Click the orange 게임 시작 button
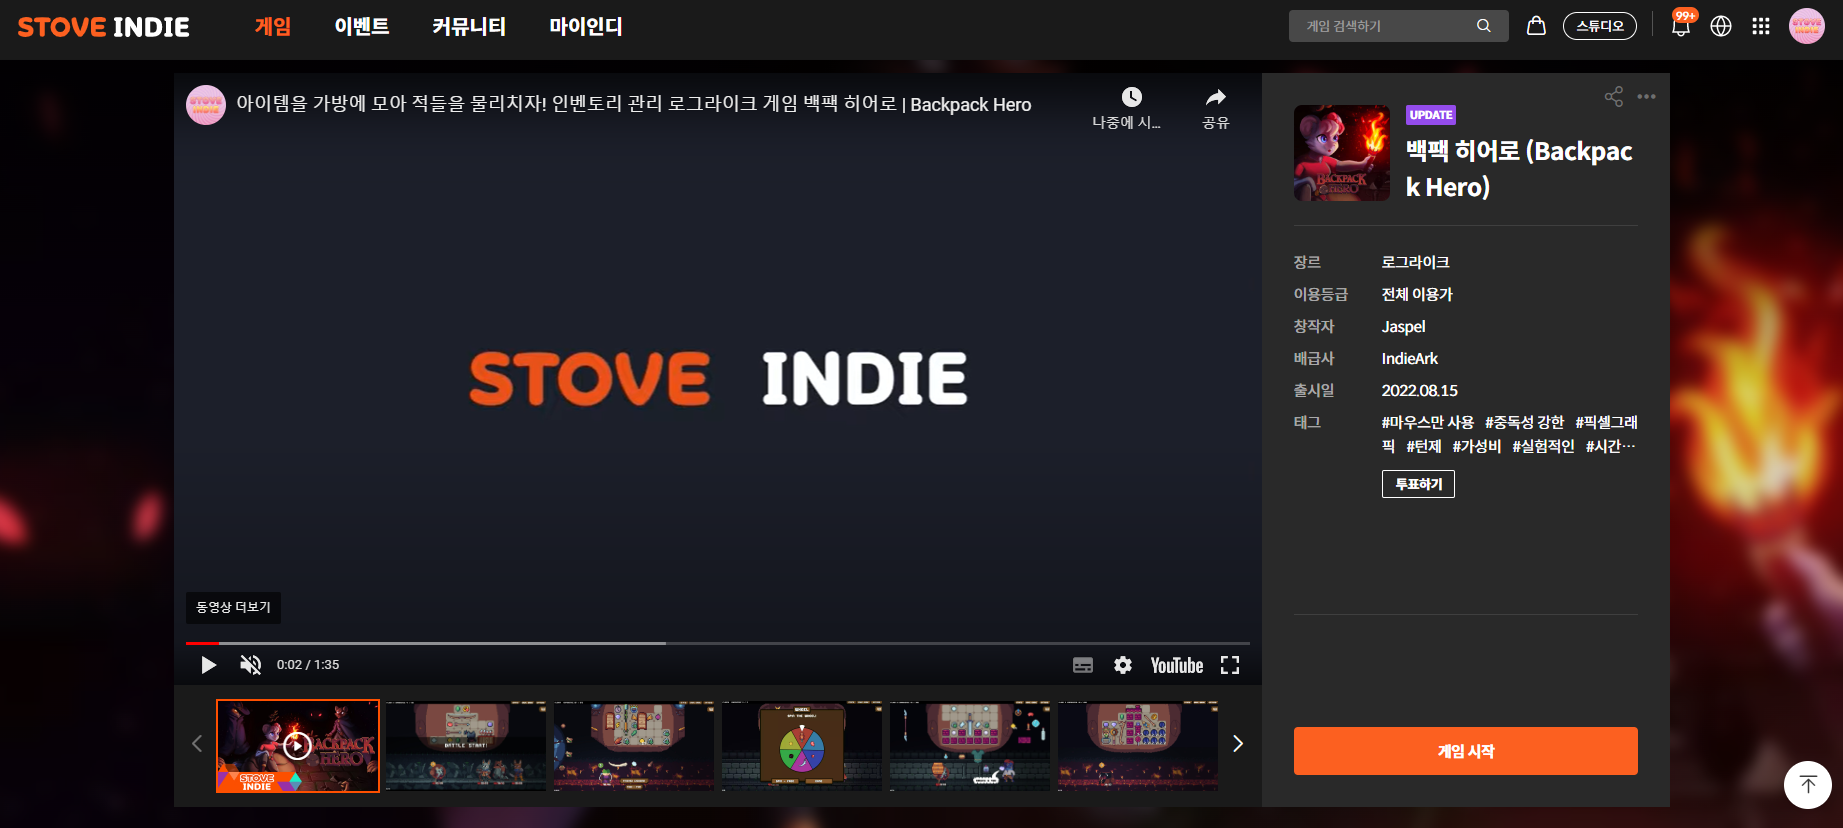 [1465, 751]
